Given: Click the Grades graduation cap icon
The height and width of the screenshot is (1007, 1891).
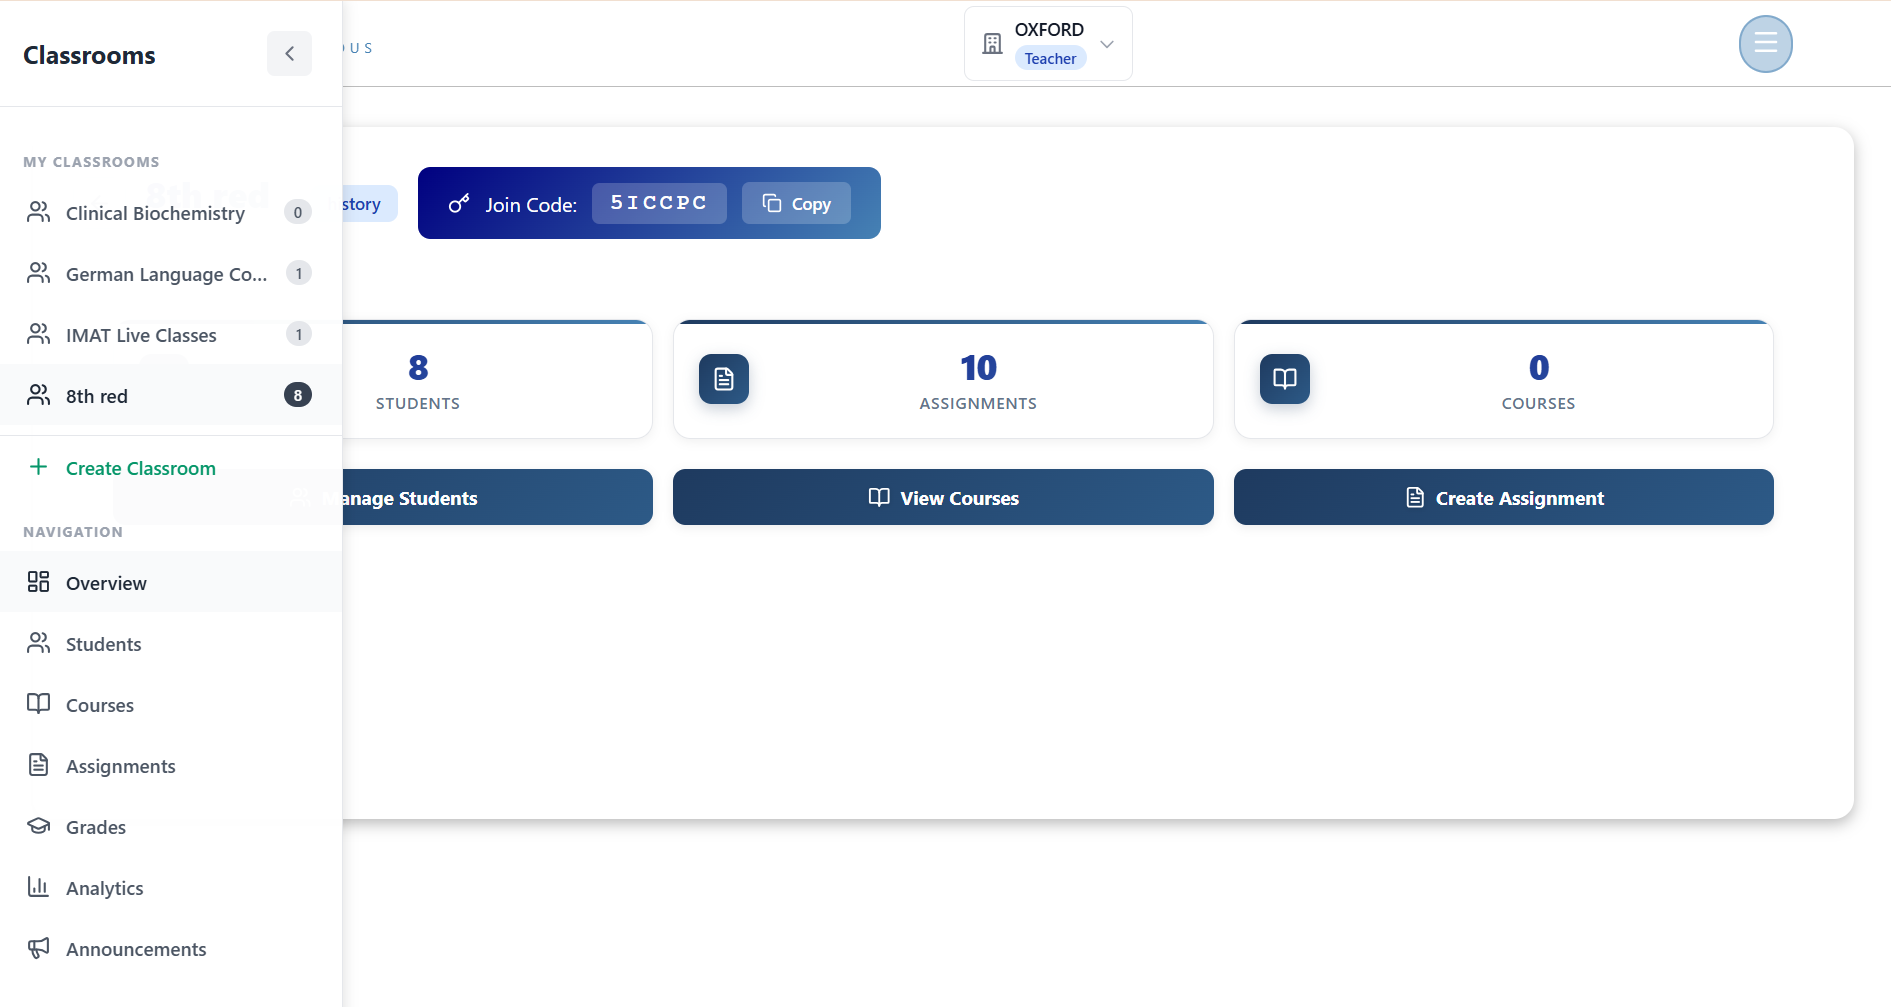Looking at the screenshot, I should 38,826.
